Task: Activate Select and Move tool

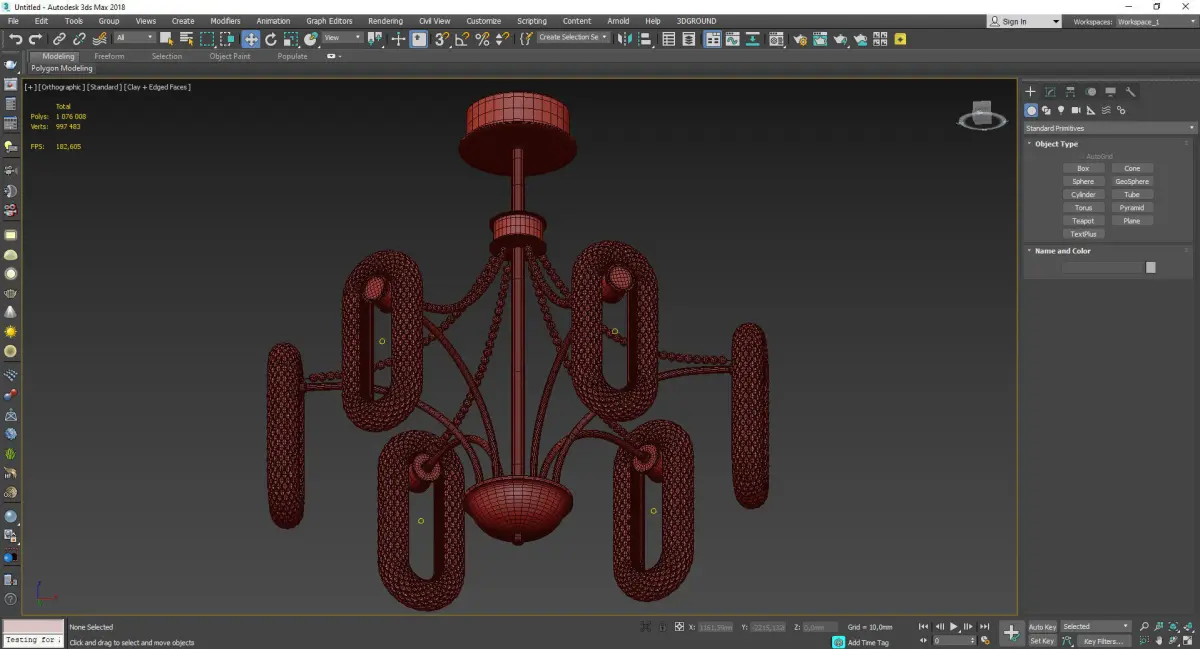Action: [x=250, y=39]
